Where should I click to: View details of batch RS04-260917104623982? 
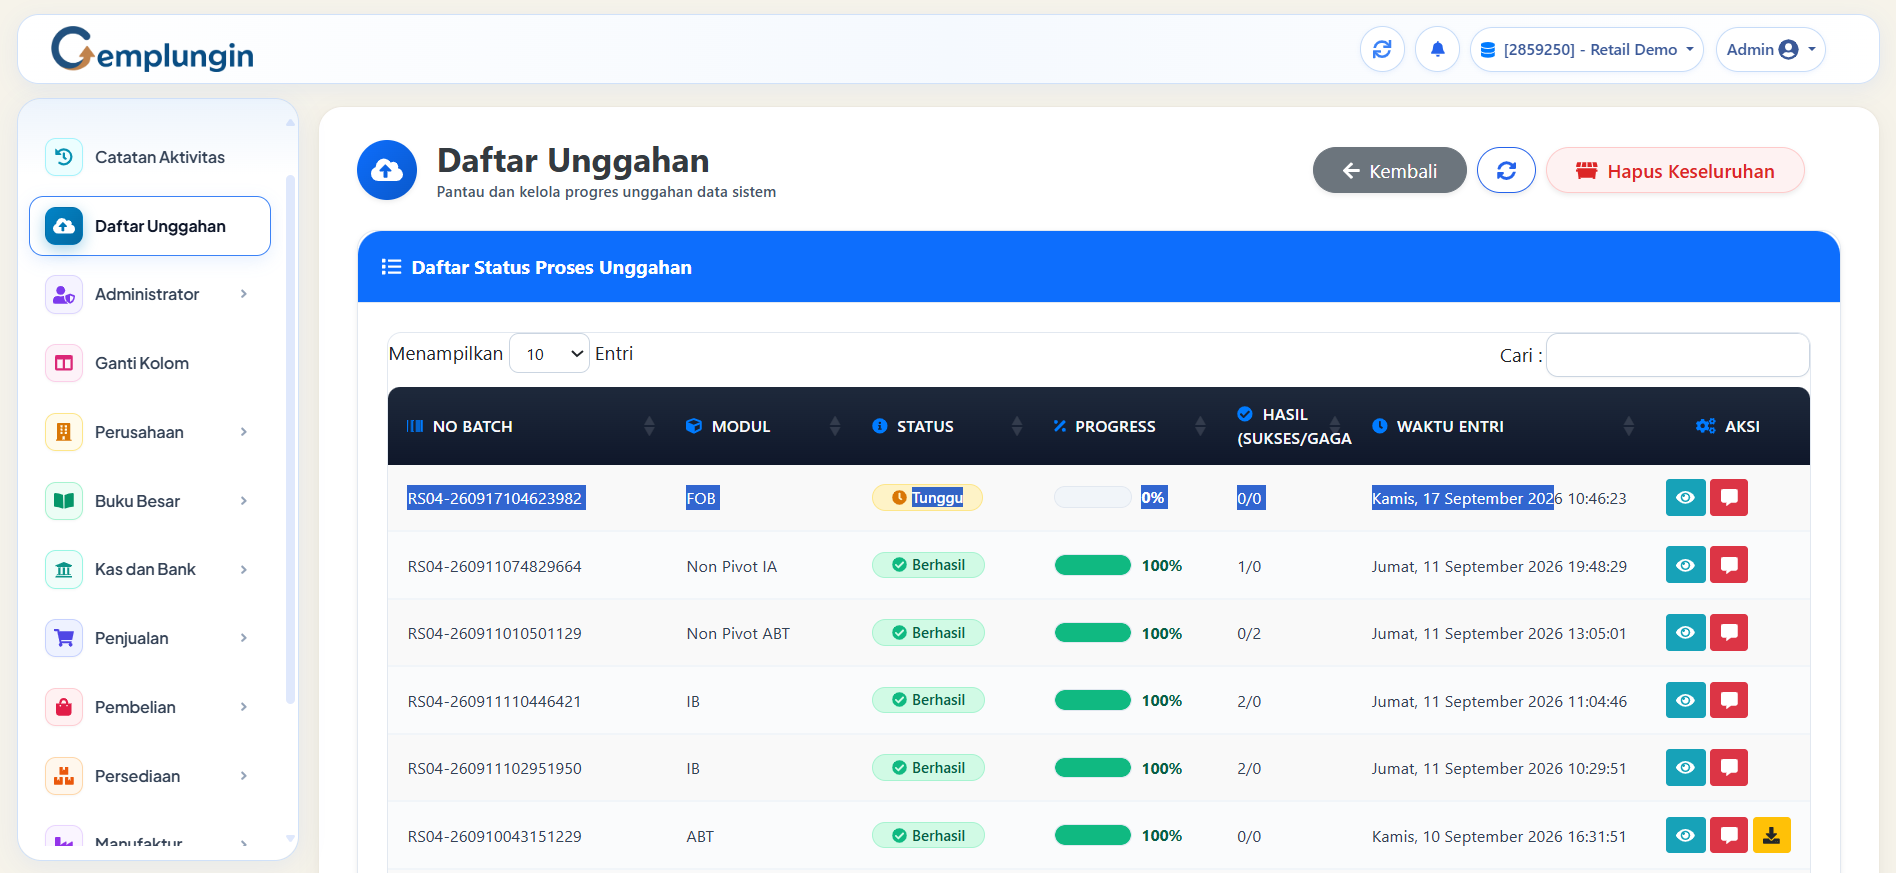[x=1685, y=497]
